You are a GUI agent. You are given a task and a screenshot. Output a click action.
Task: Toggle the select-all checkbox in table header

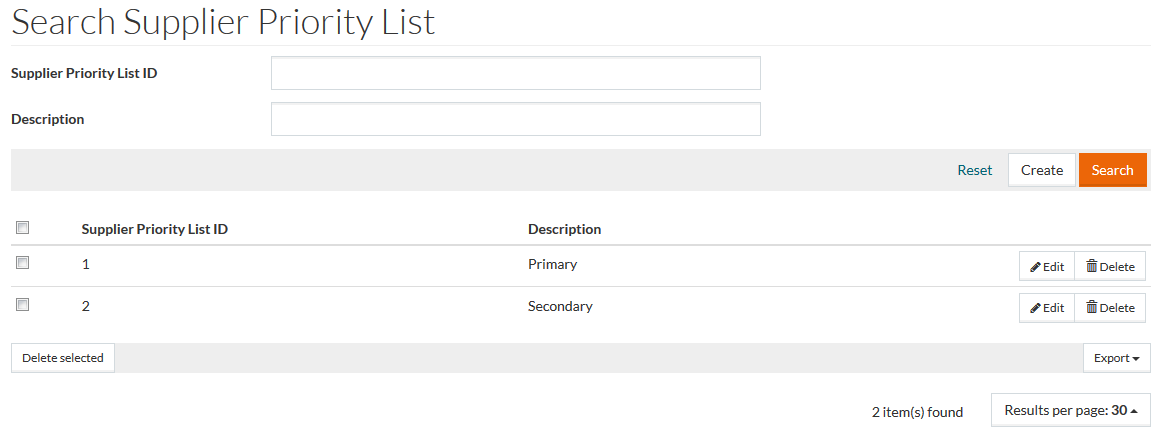click(23, 228)
